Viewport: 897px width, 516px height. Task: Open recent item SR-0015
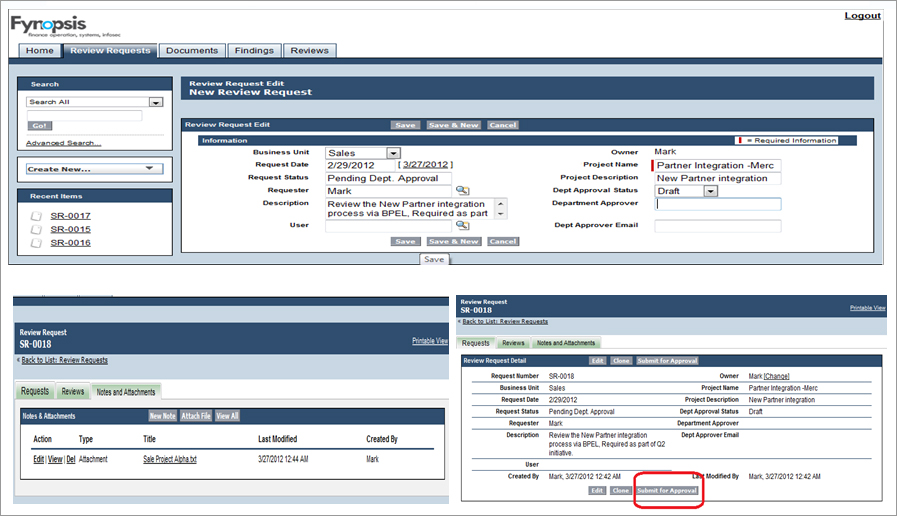(x=70, y=229)
